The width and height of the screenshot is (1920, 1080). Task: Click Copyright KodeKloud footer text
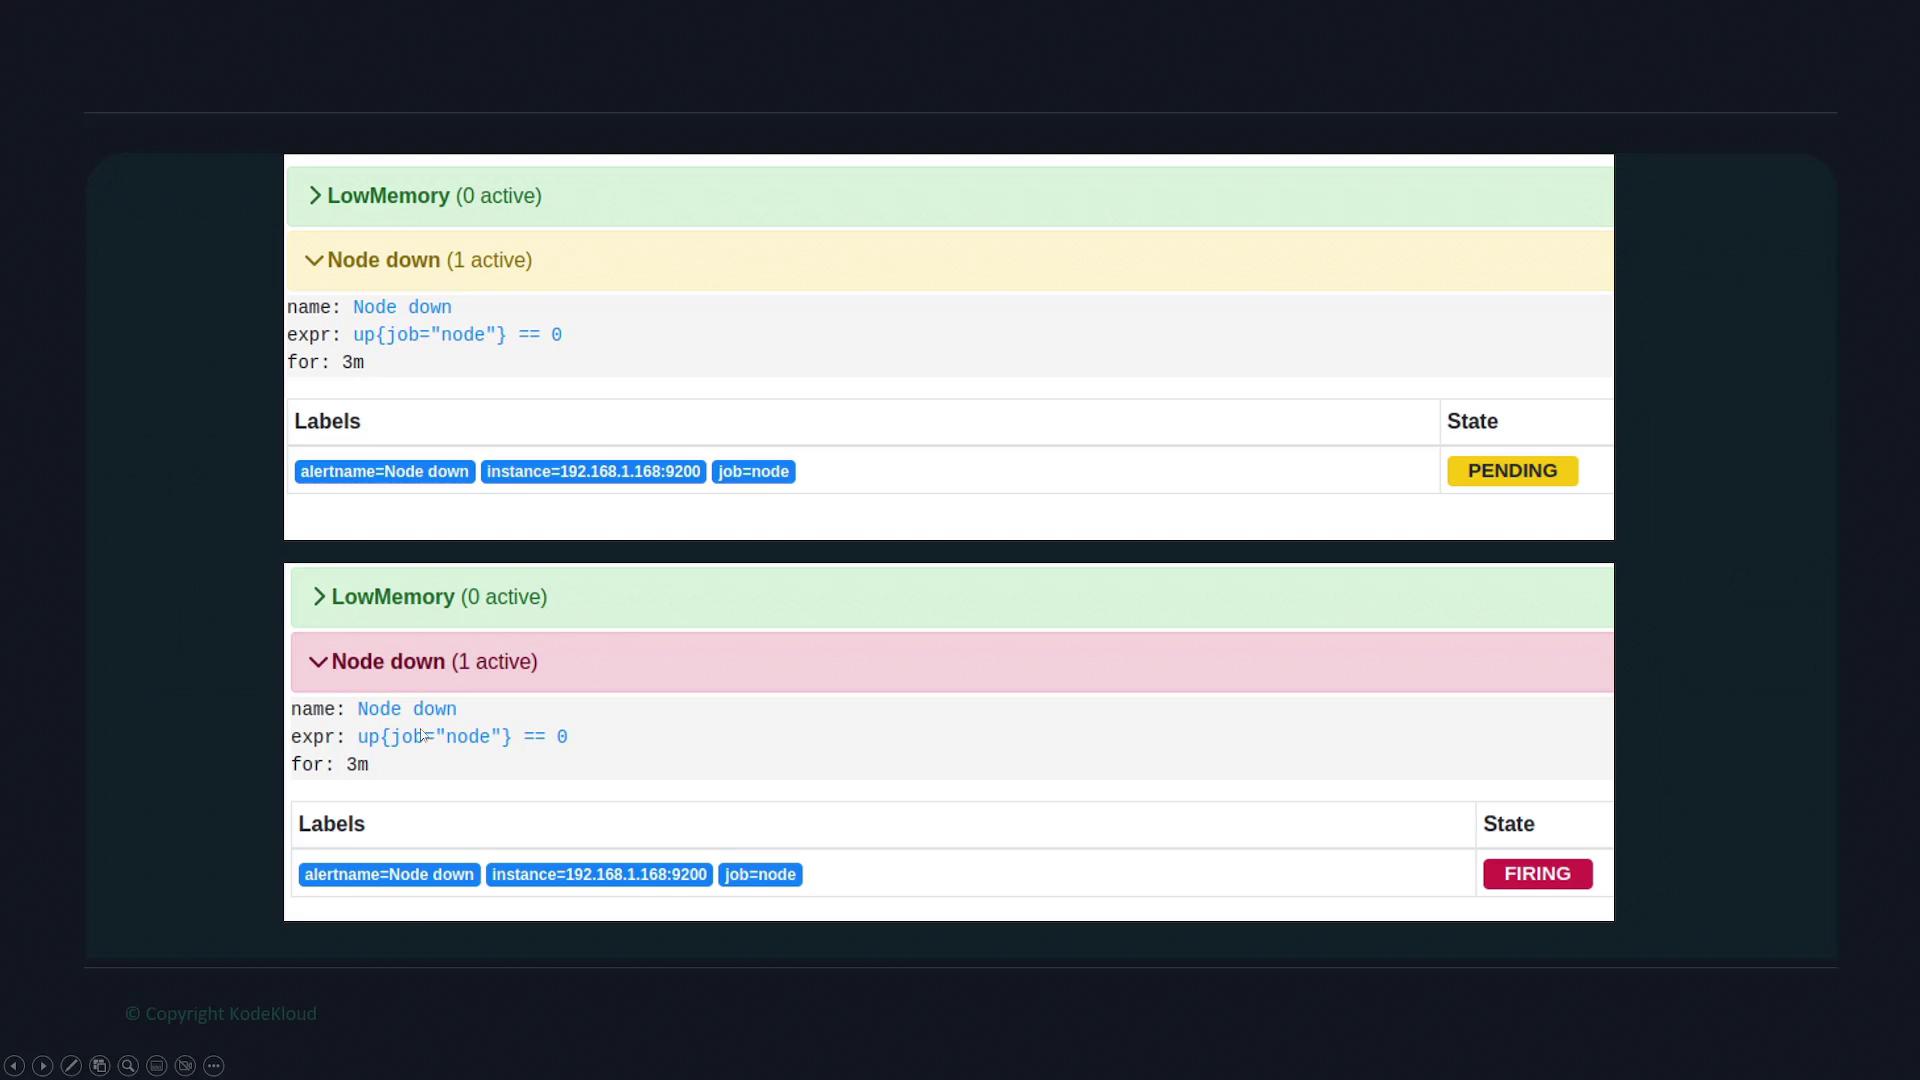pos(221,1014)
